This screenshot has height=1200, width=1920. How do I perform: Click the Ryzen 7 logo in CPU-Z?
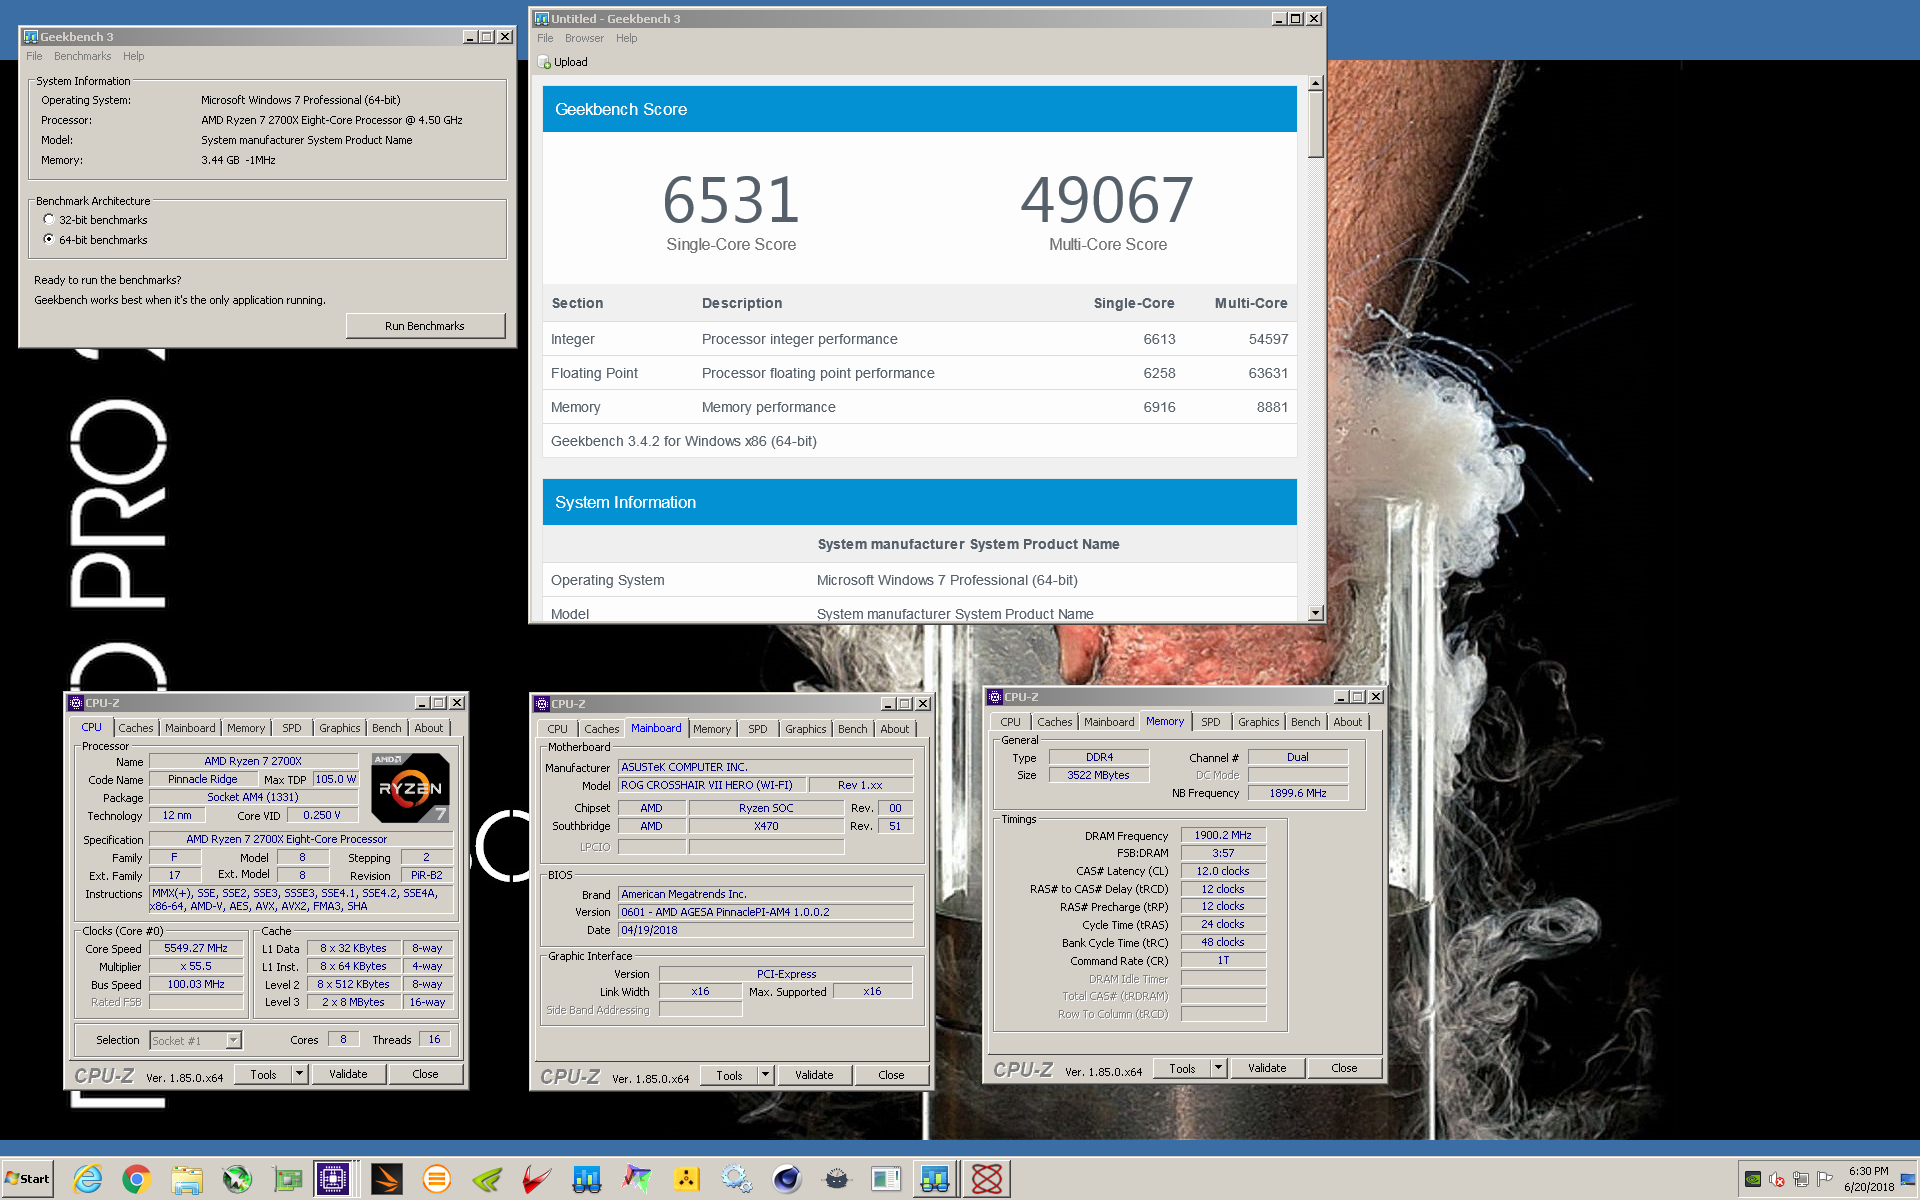click(x=410, y=788)
